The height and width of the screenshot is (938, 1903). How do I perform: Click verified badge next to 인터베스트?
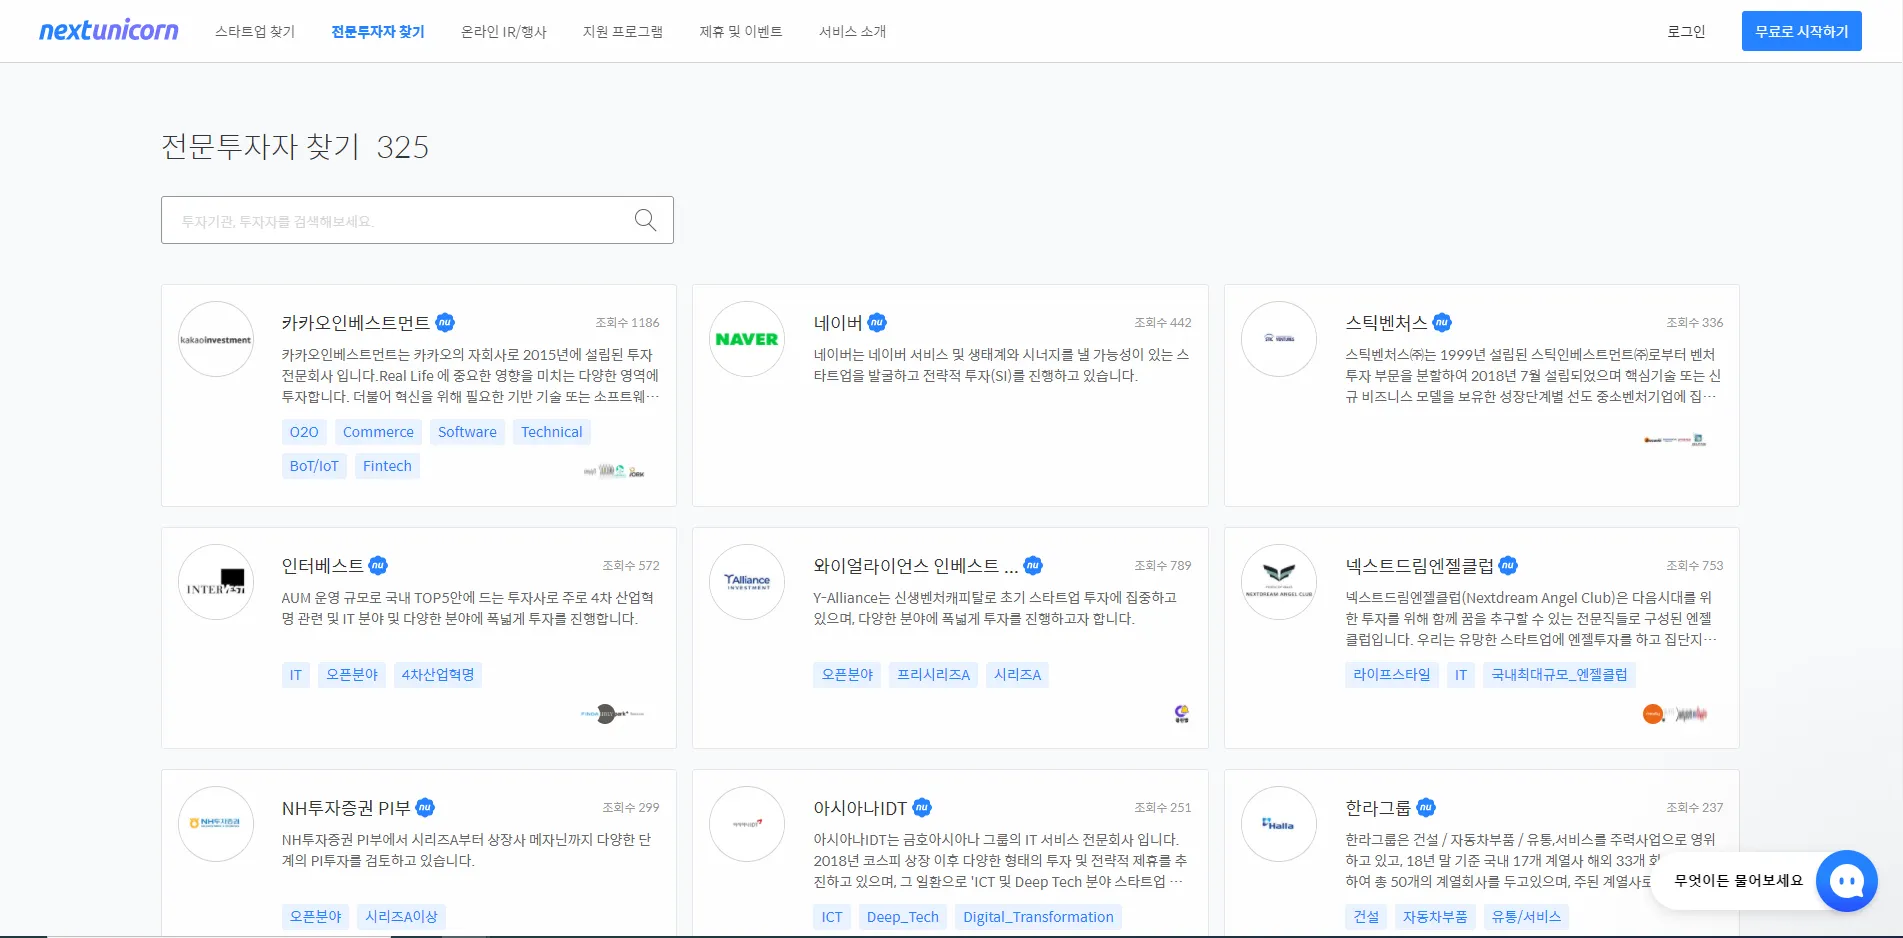(378, 565)
